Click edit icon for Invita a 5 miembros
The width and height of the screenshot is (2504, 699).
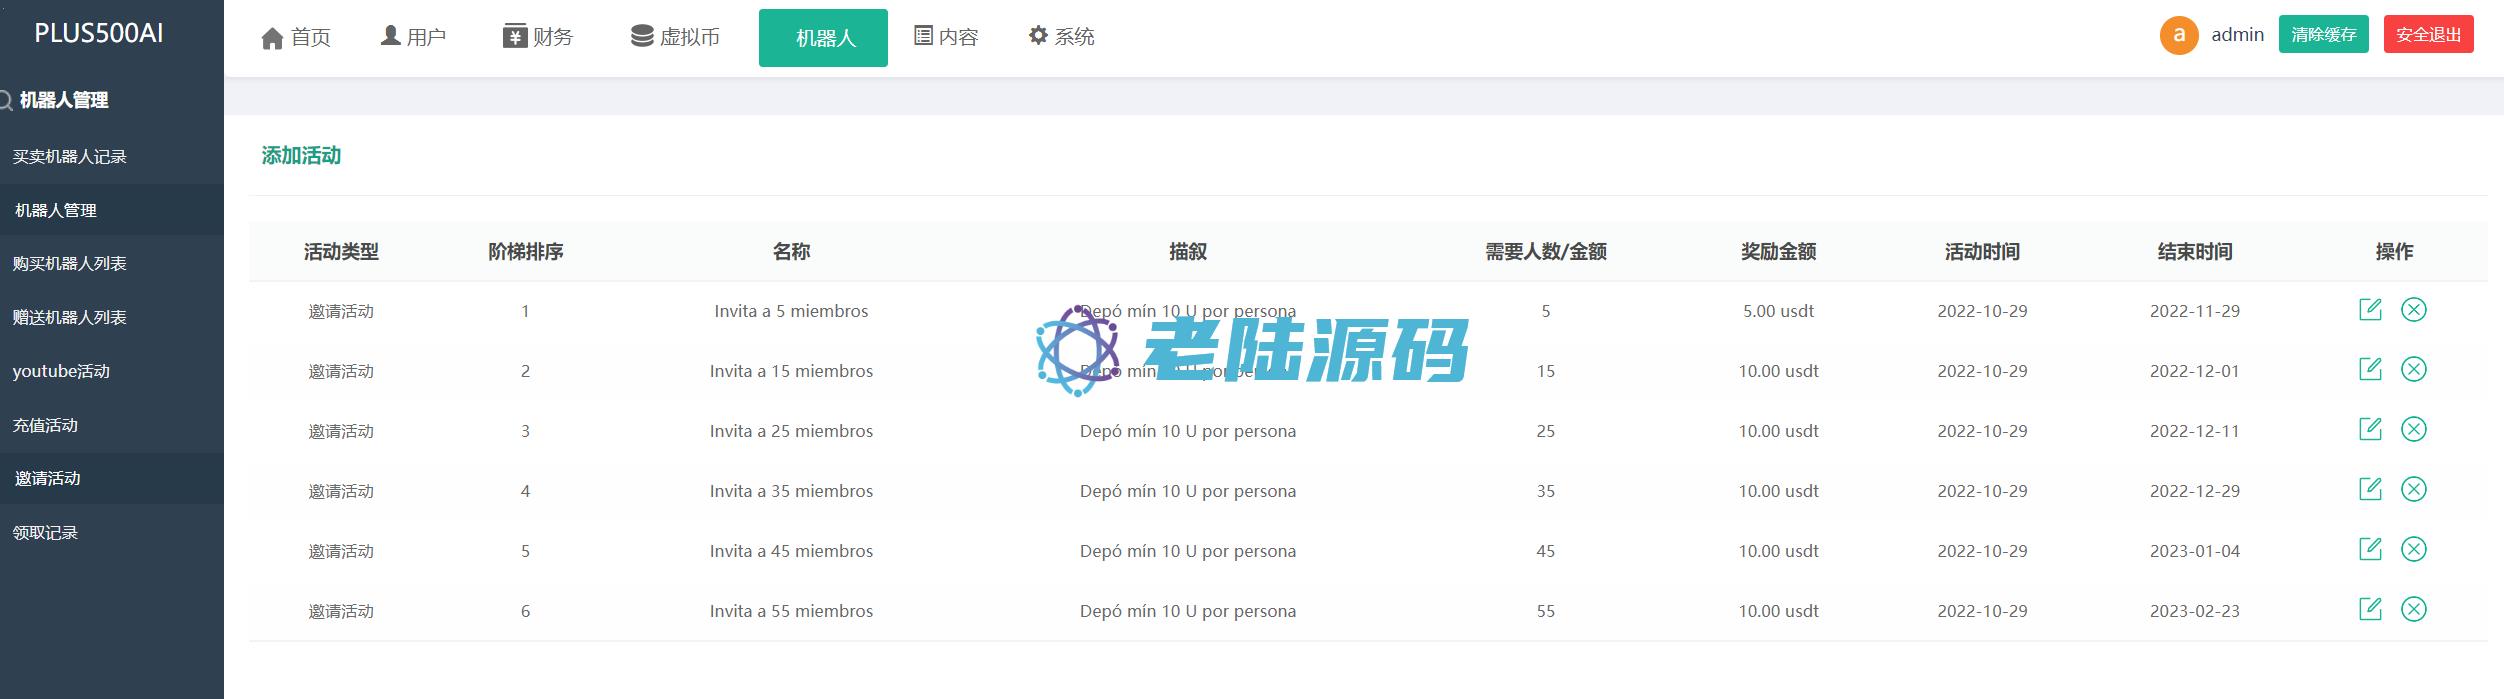2369,310
